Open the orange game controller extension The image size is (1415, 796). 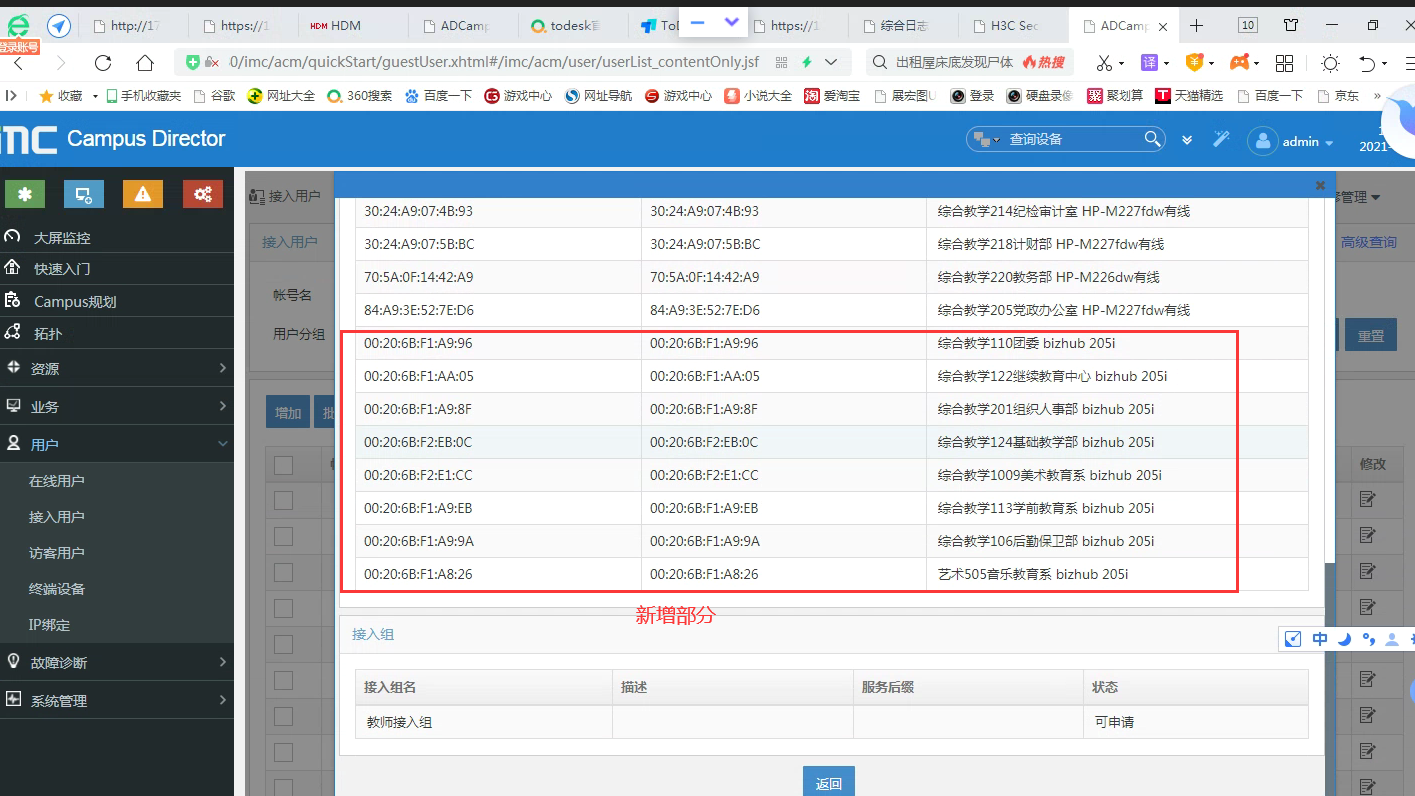[x=1239, y=63]
